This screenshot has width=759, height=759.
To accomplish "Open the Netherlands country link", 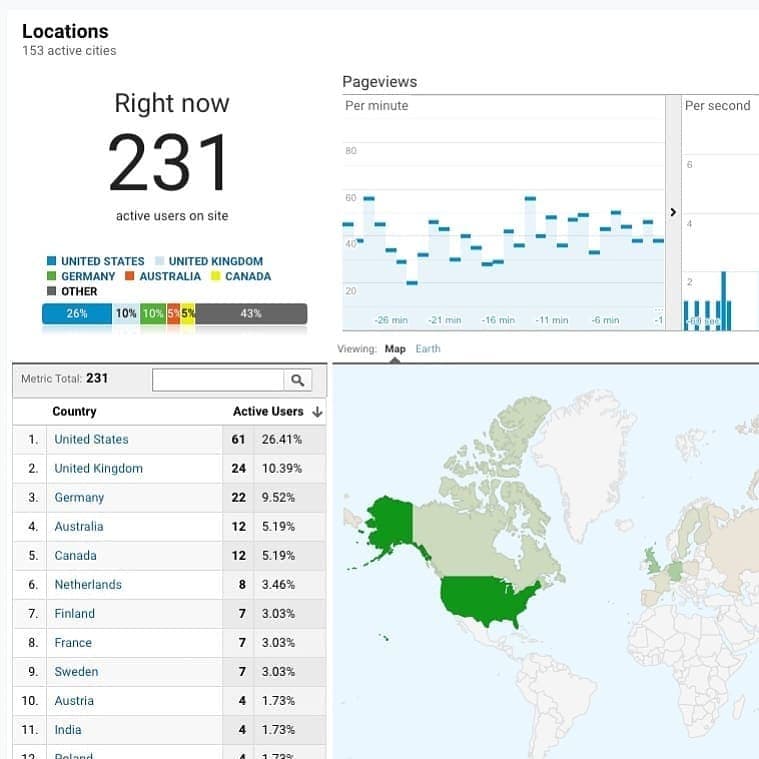I will pos(88,584).
